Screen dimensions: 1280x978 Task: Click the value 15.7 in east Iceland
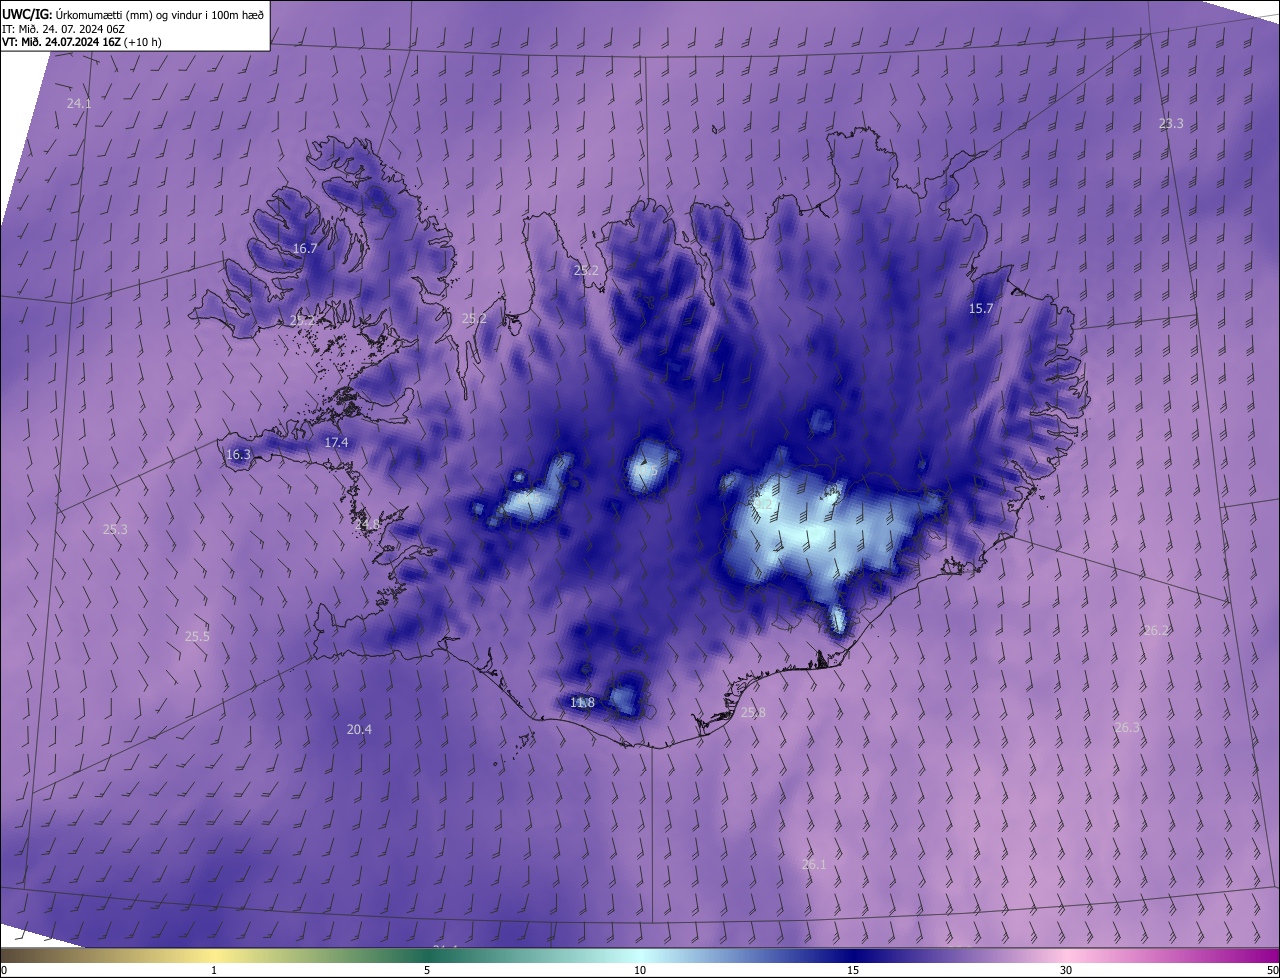point(981,309)
